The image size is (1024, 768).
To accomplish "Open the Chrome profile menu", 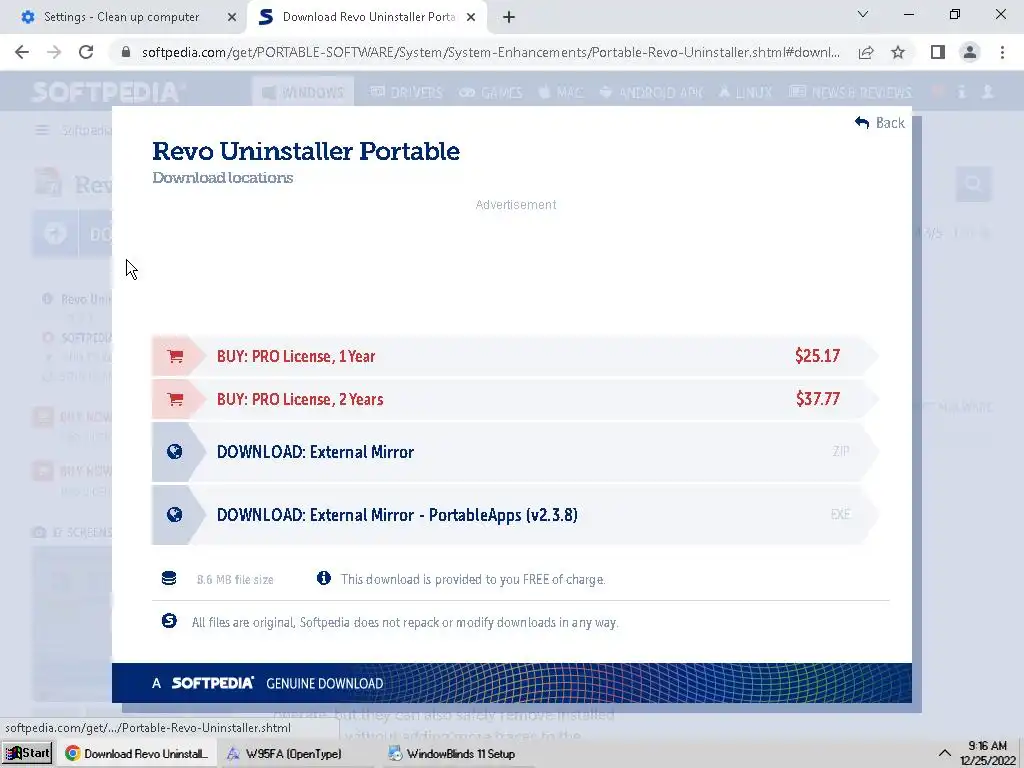I will click(x=970, y=52).
